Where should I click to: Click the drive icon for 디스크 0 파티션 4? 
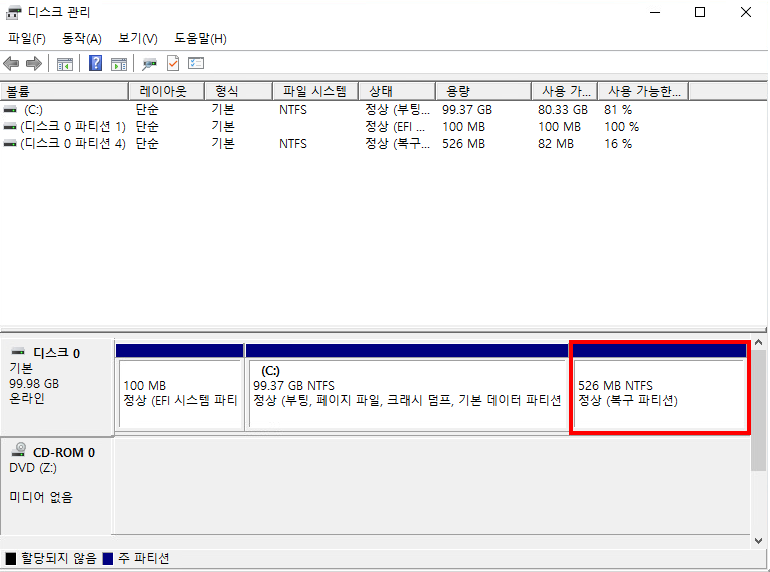(10, 143)
